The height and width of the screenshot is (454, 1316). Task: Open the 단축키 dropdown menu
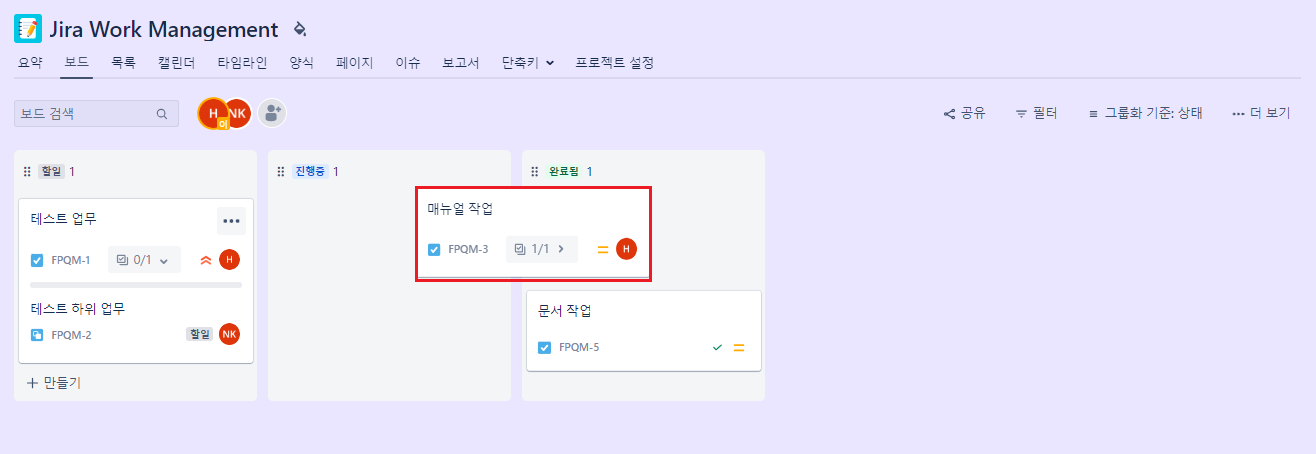[x=528, y=62]
